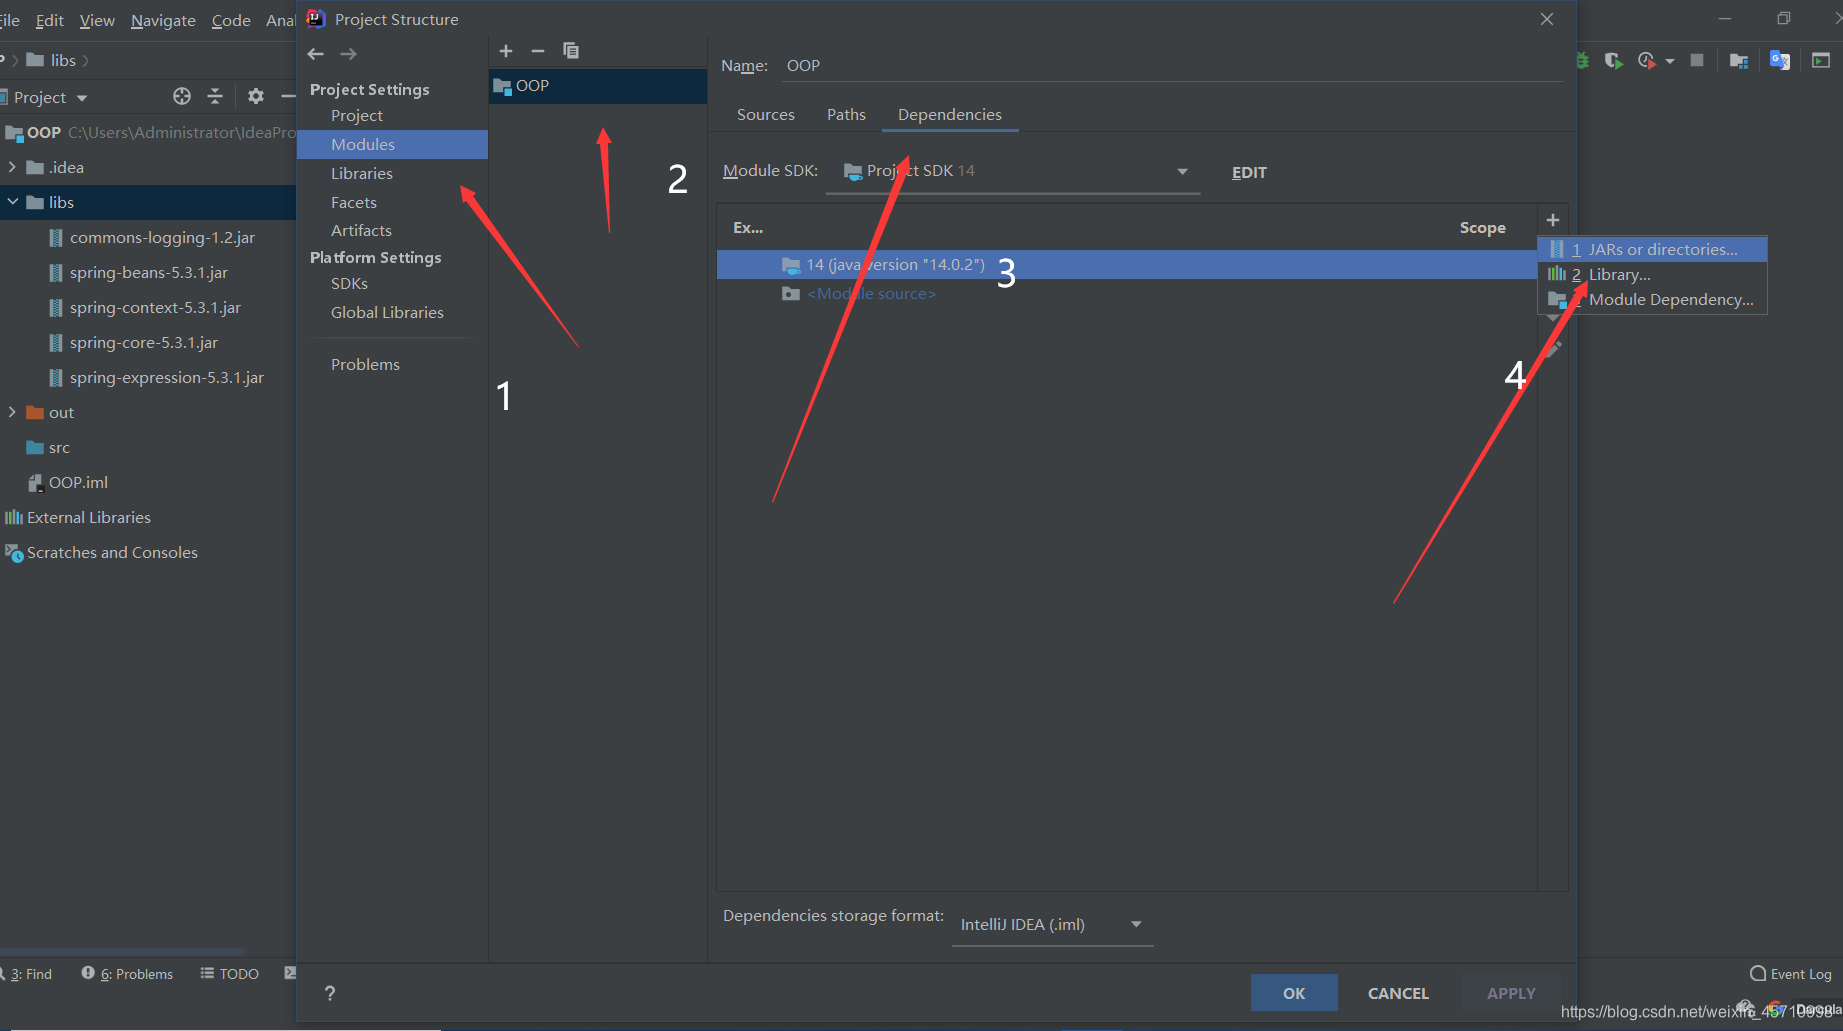This screenshot has width=1843, height=1031.
Task: Collapse all in the Project tool window
Action: click(x=215, y=96)
